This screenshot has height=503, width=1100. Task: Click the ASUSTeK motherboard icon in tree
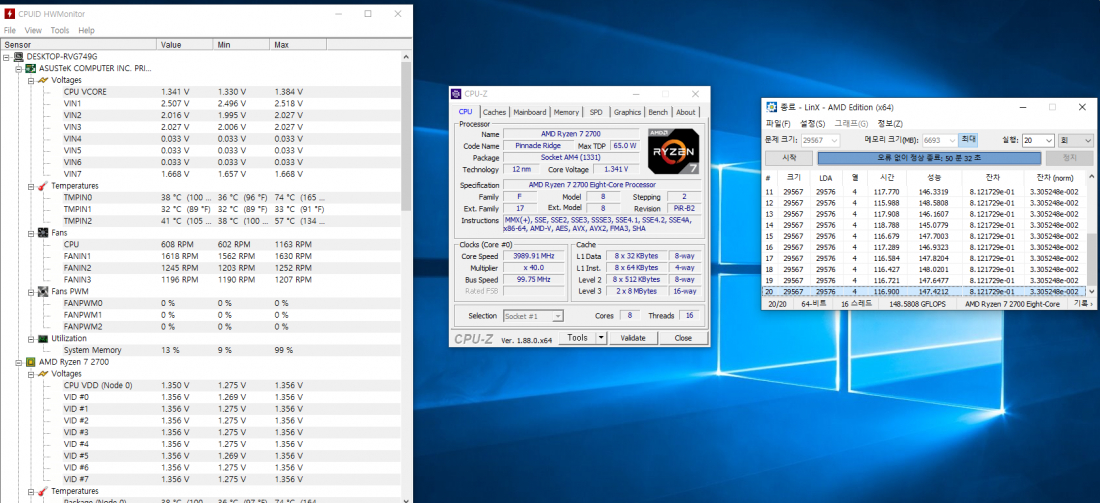click(31, 69)
